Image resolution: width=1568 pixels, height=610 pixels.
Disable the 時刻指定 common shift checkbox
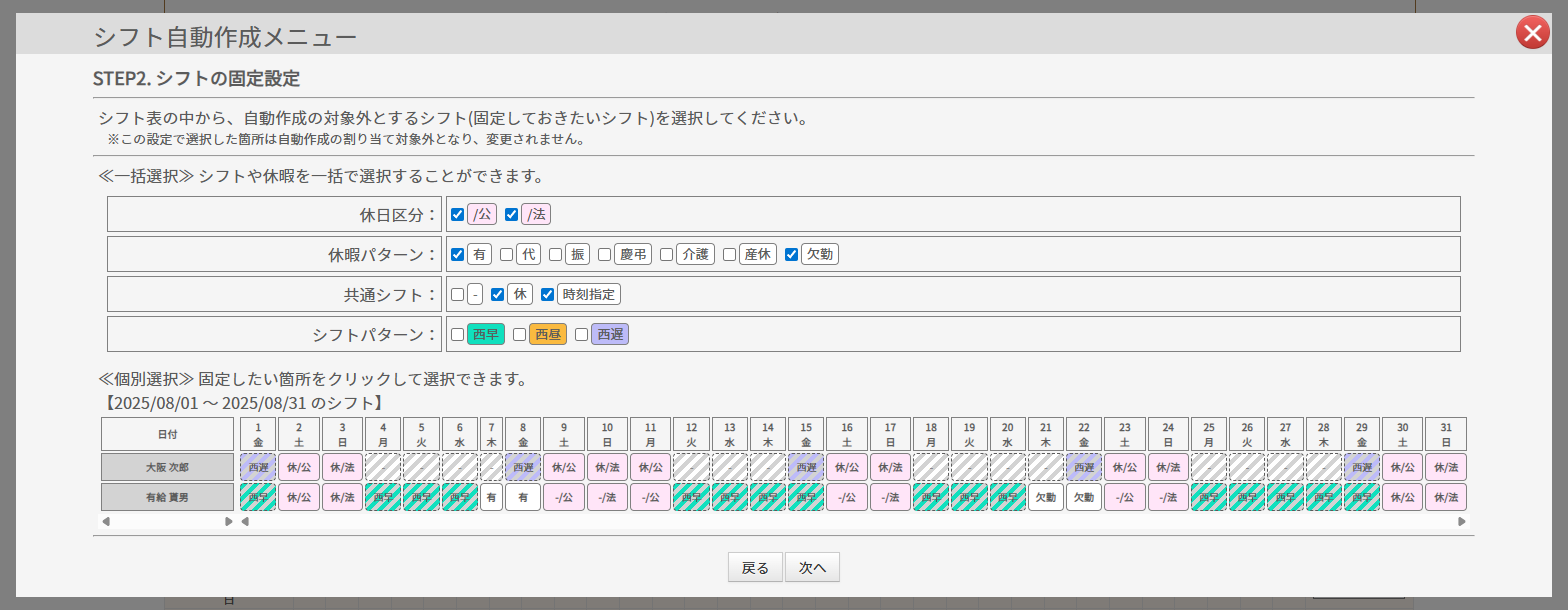(547, 294)
